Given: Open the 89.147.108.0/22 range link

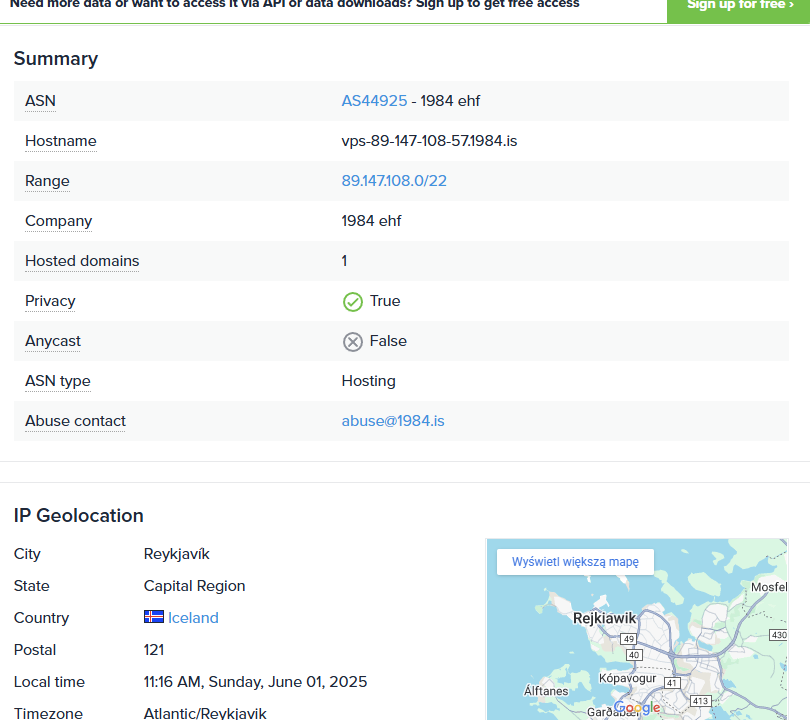Looking at the screenshot, I should pos(394,181).
